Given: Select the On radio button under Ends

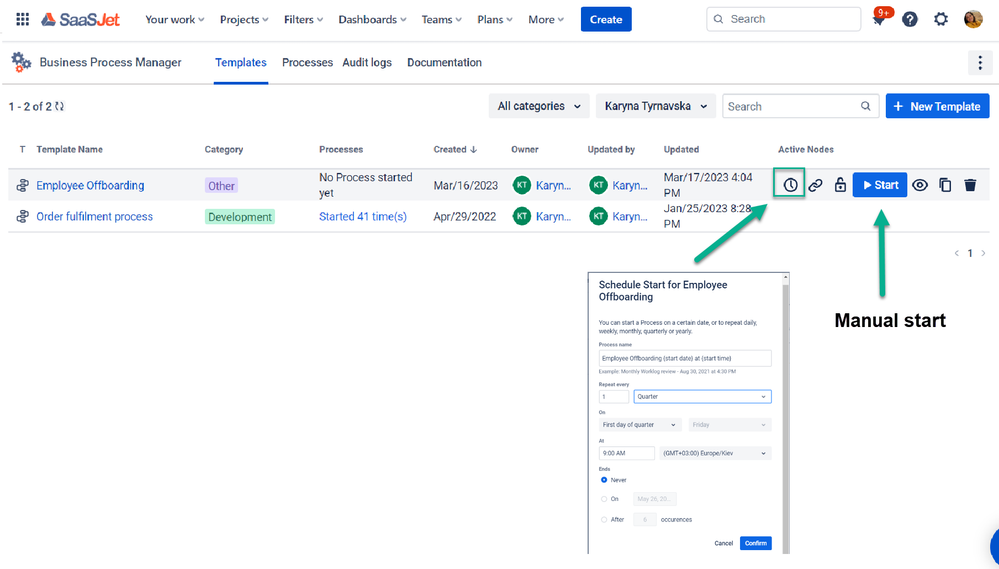Looking at the screenshot, I should click(x=604, y=499).
